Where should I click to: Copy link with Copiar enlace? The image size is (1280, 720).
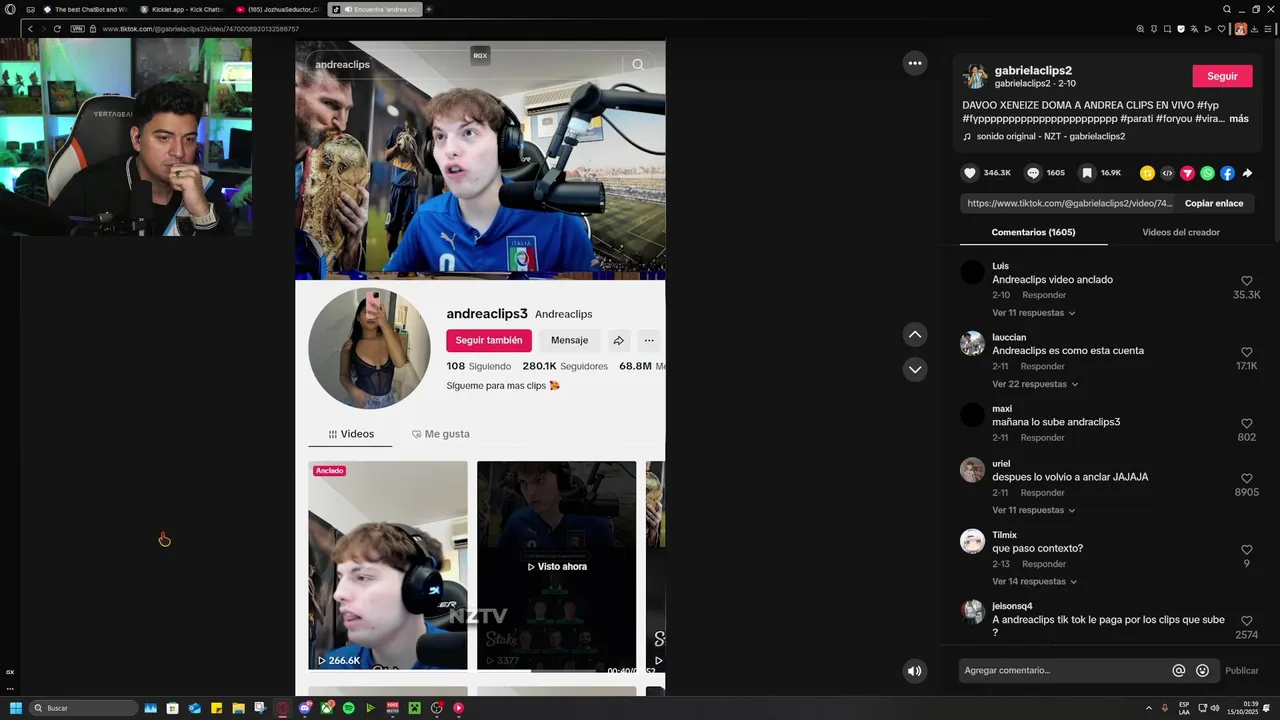click(x=1214, y=203)
